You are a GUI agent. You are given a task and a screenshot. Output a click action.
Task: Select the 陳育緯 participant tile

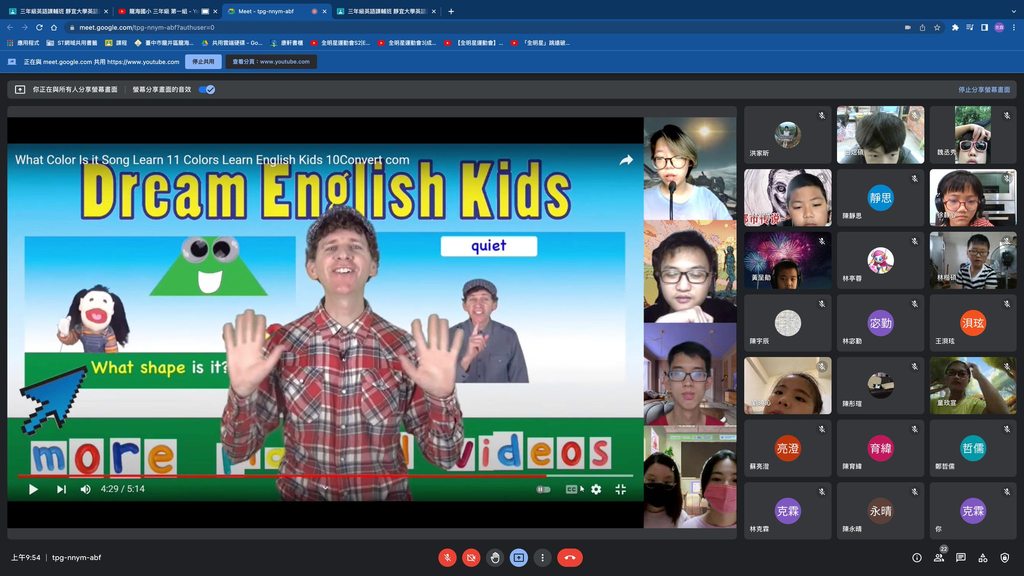pyautogui.click(x=880, y=449)
